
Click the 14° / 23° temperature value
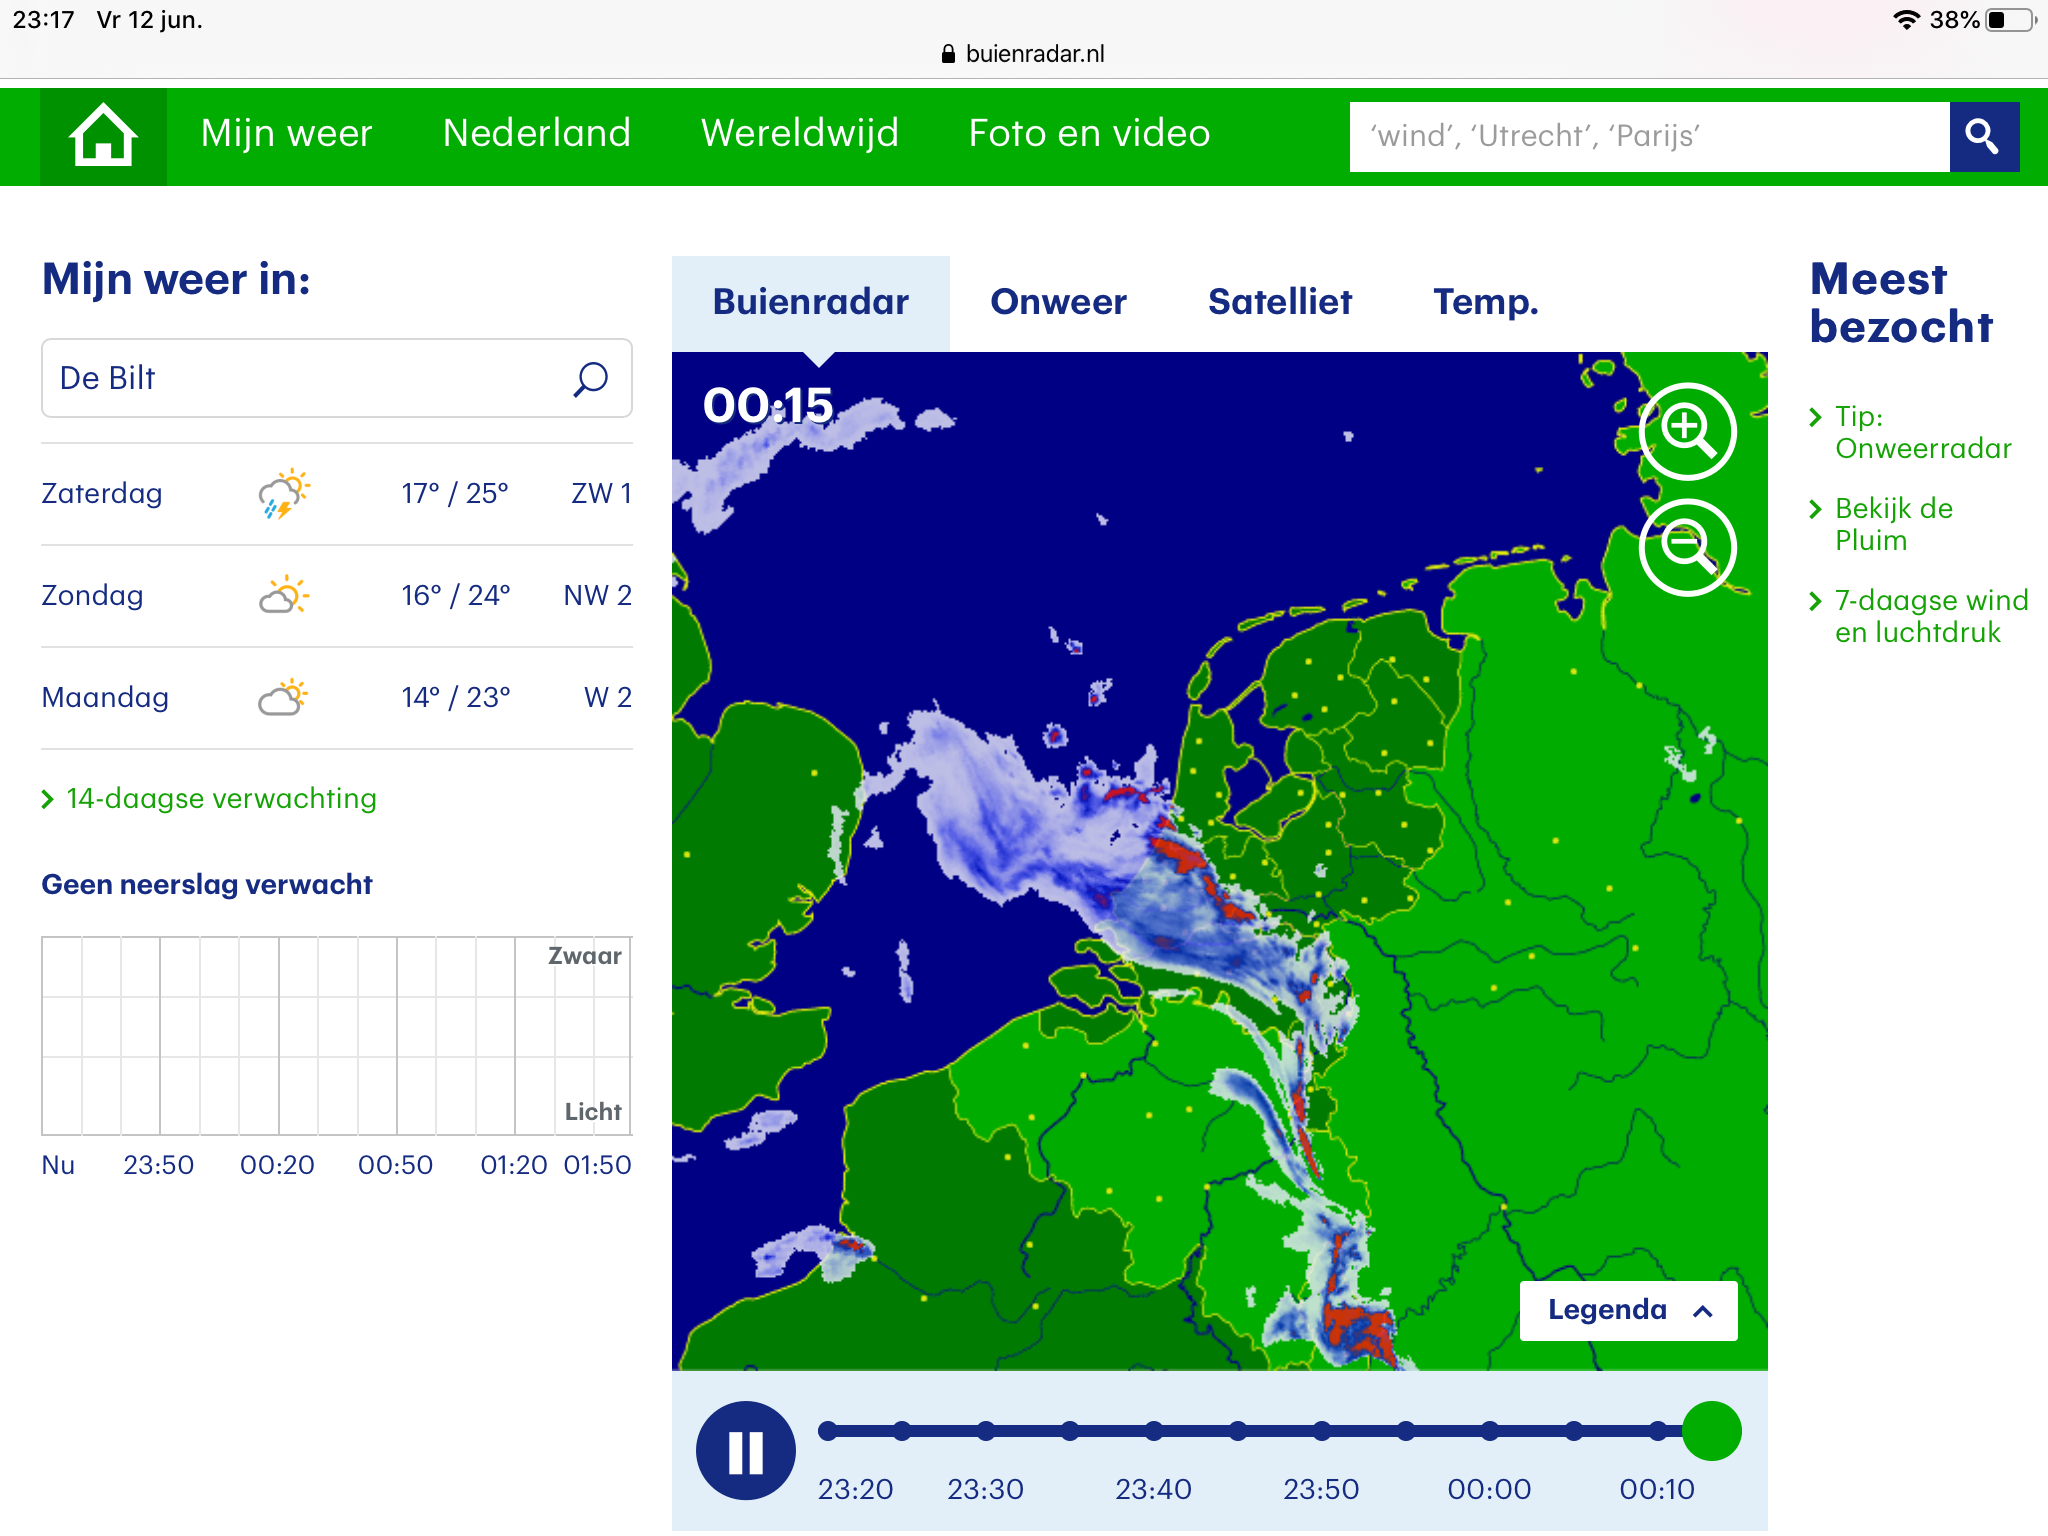click(x=456, y=697)
